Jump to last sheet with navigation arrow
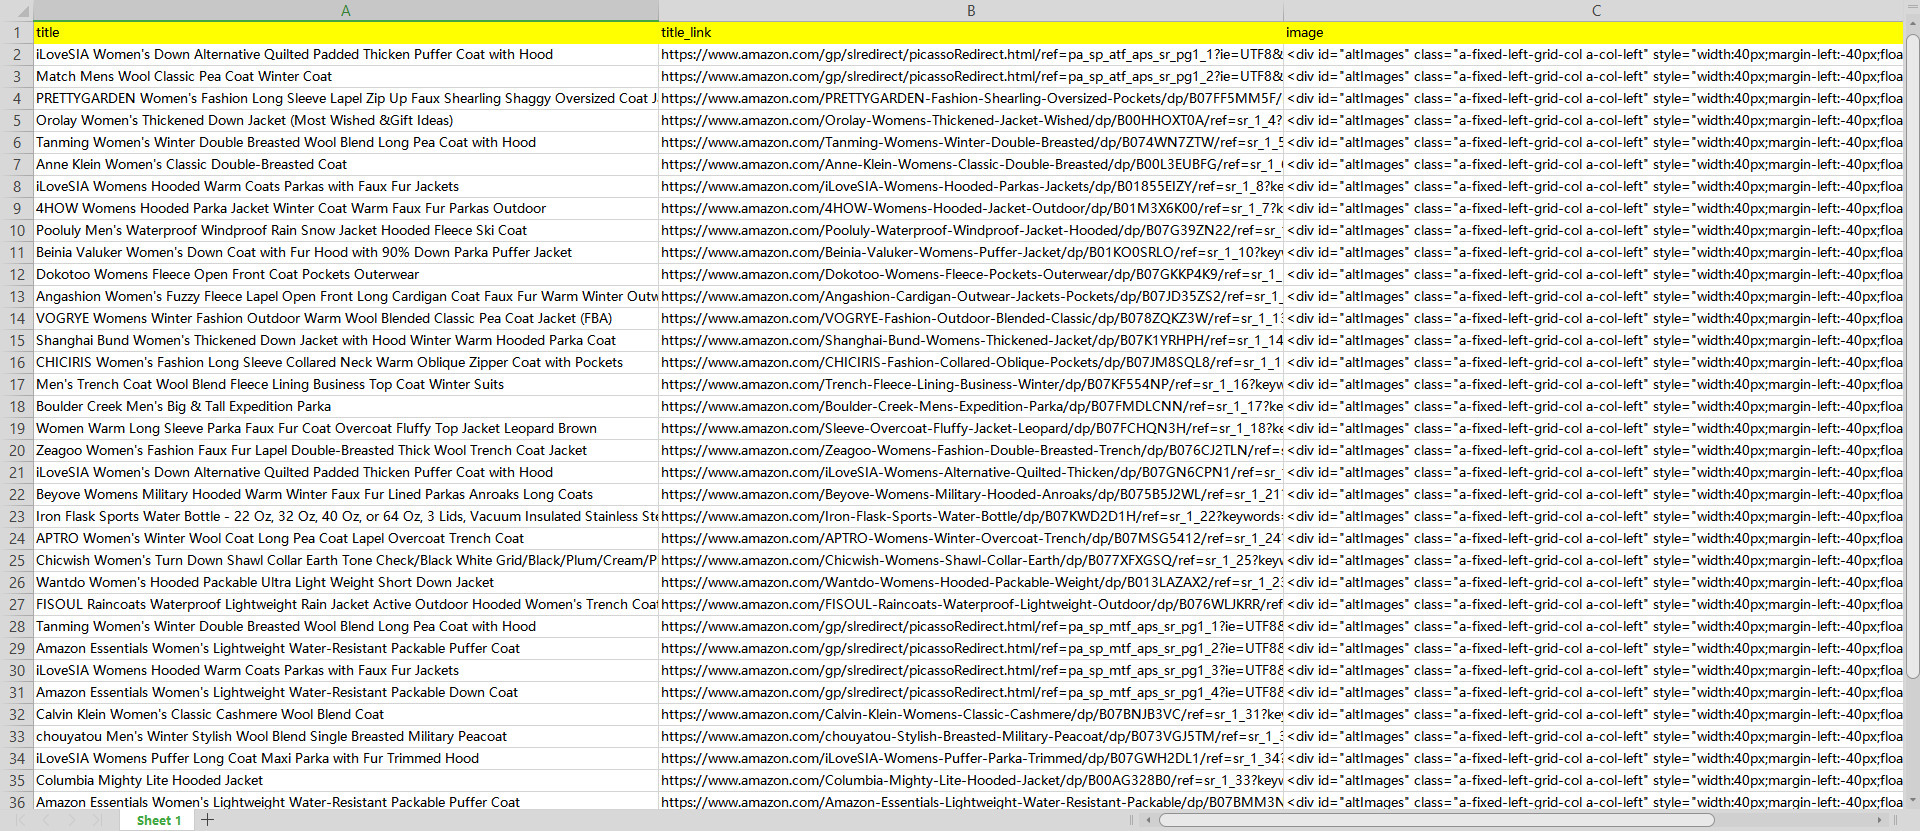The height and width of the screenshot is (831, 1920). coord(97,820)
